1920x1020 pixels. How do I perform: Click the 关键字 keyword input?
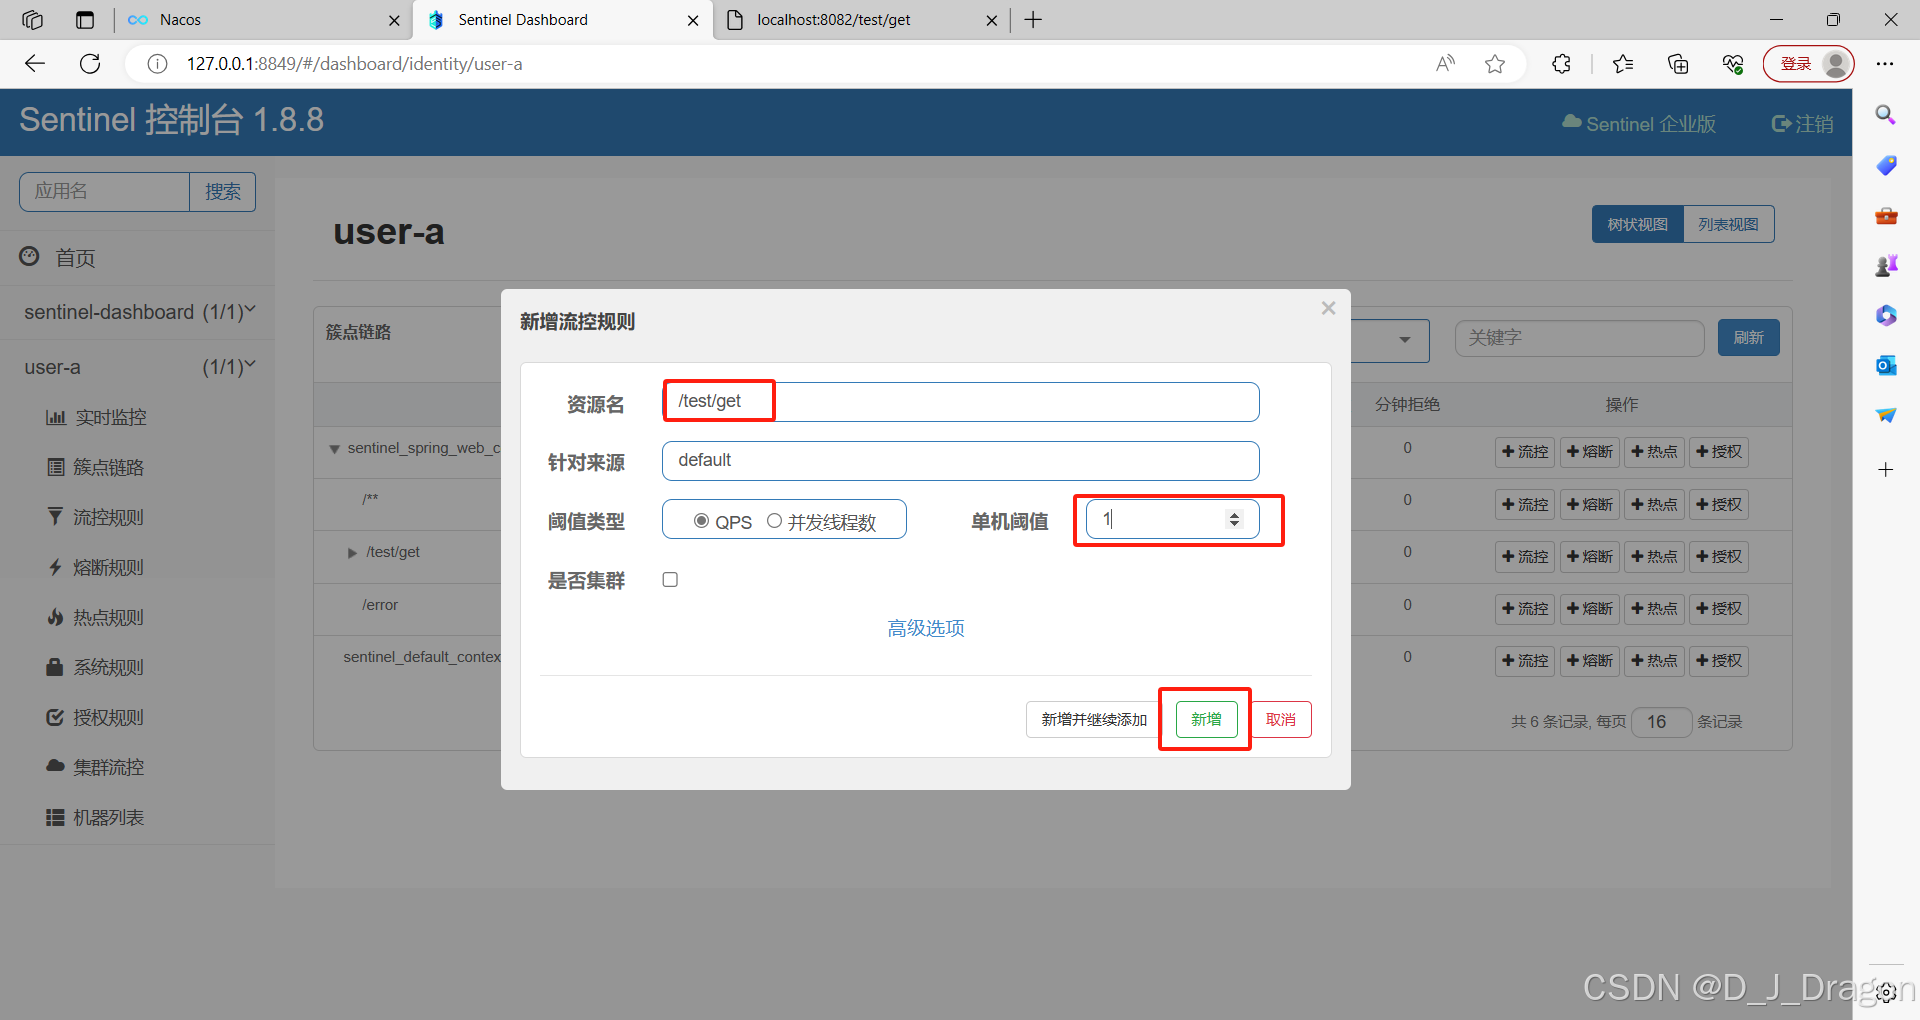tap(1579, 338)
